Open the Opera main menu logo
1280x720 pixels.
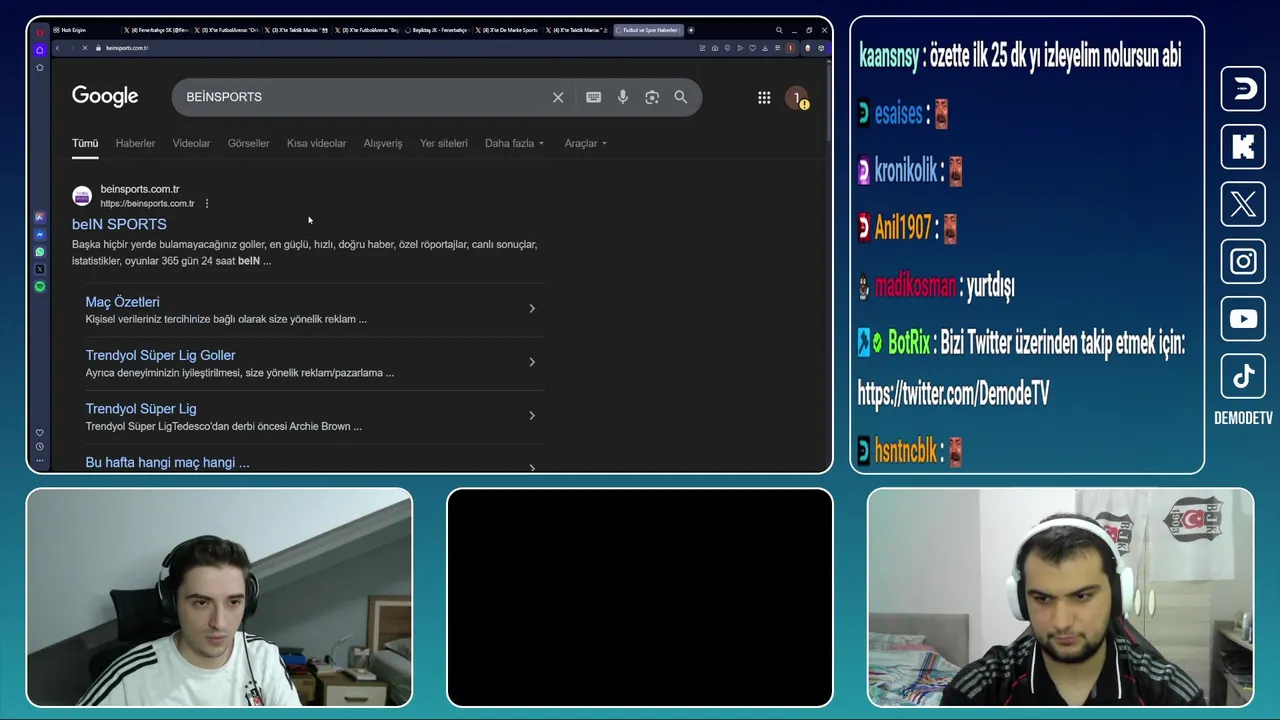point(40,31)
